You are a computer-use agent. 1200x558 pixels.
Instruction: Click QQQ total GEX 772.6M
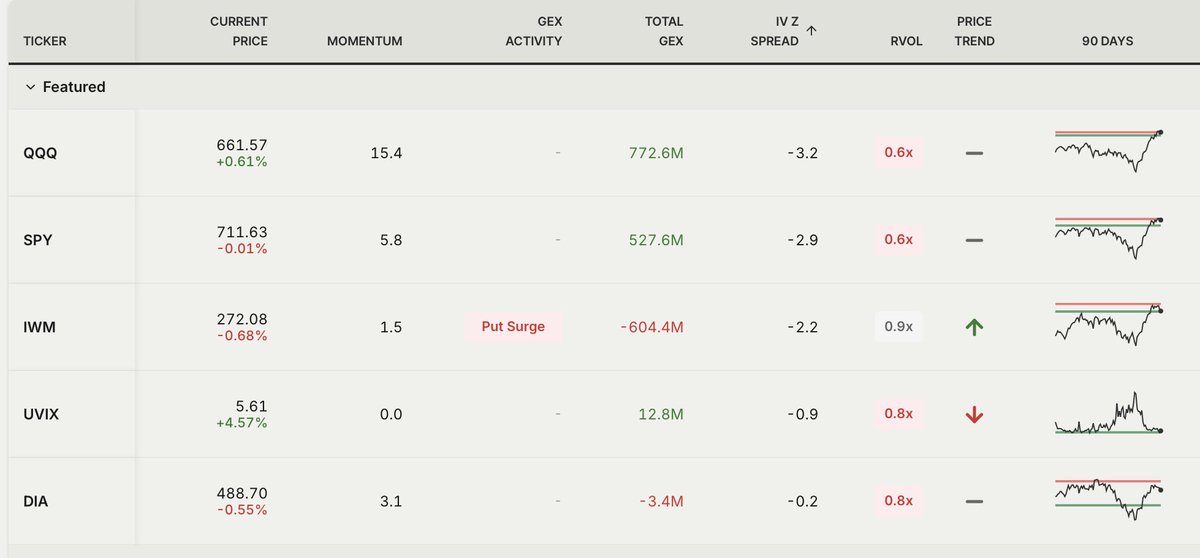[657, 153]
